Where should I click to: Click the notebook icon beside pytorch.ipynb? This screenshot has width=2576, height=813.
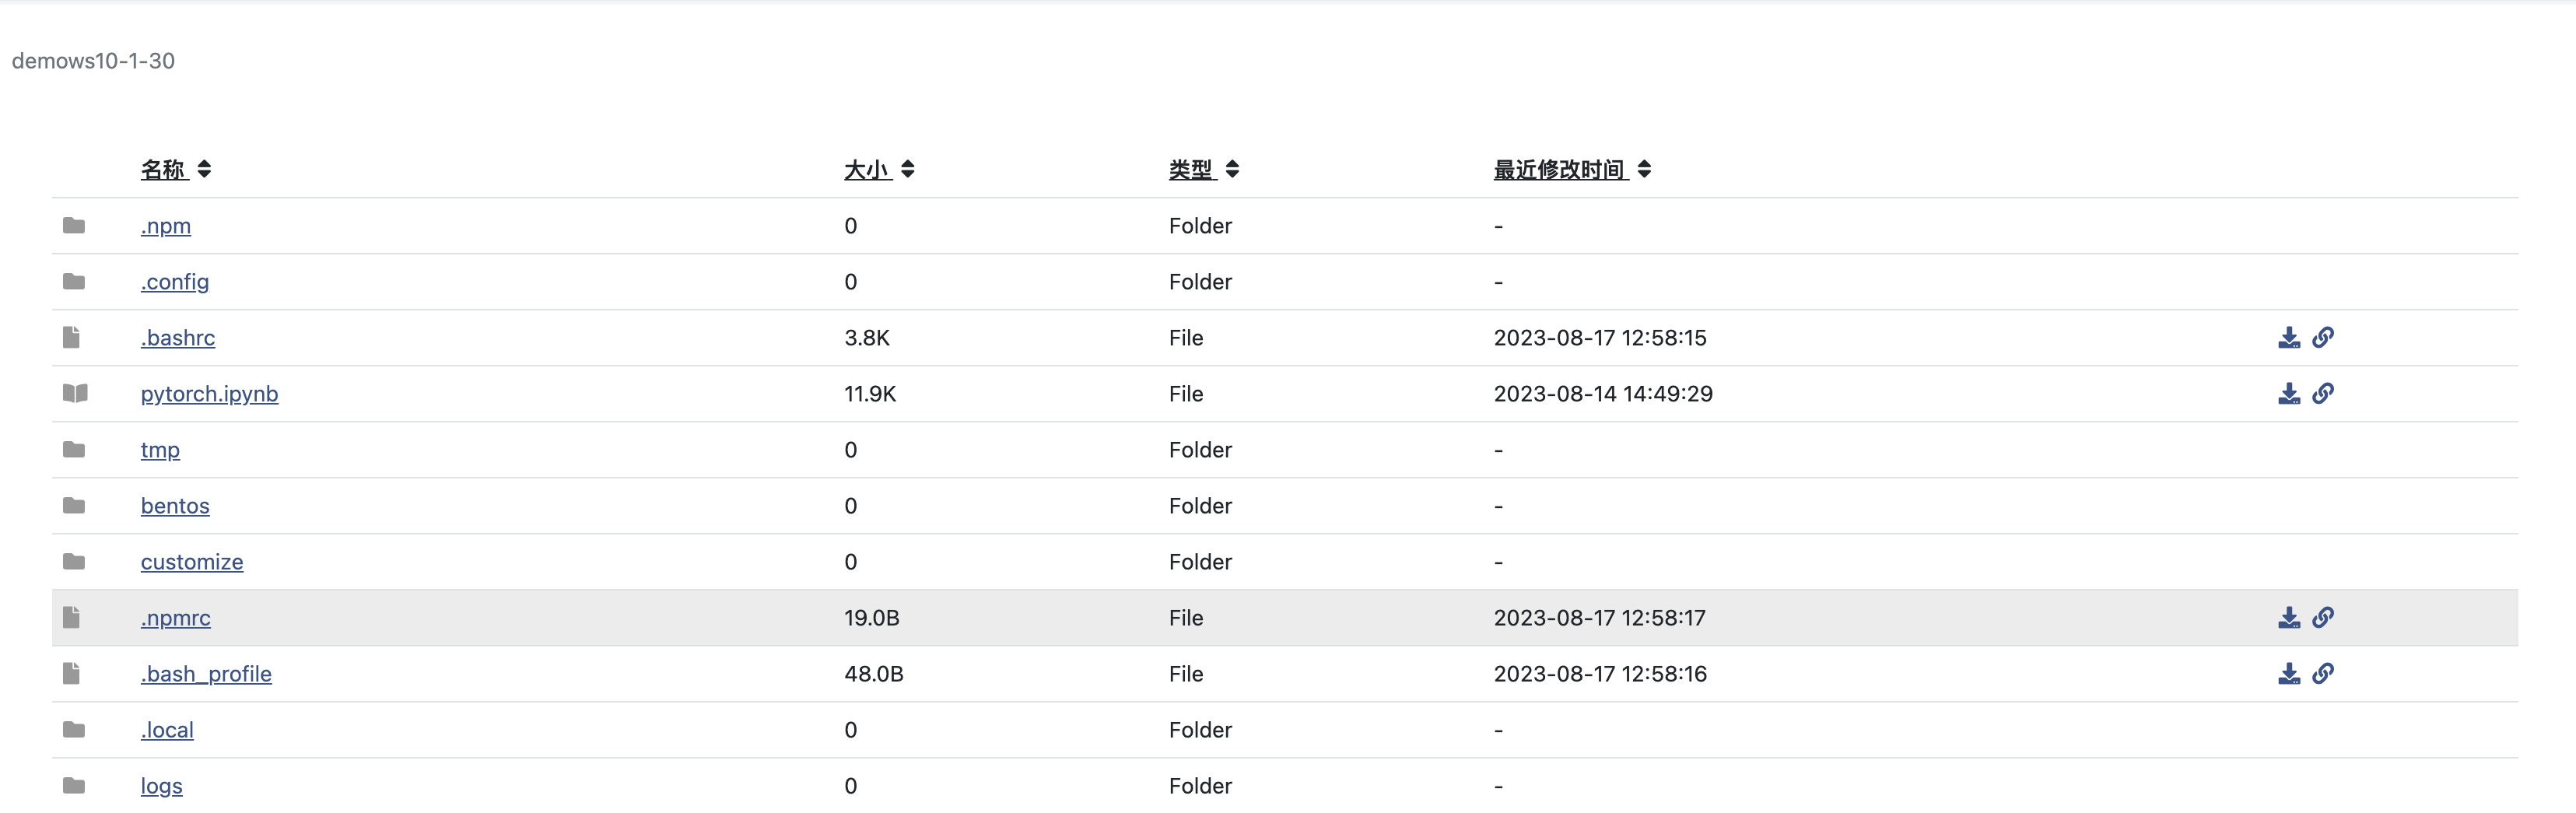coord(75,393)
